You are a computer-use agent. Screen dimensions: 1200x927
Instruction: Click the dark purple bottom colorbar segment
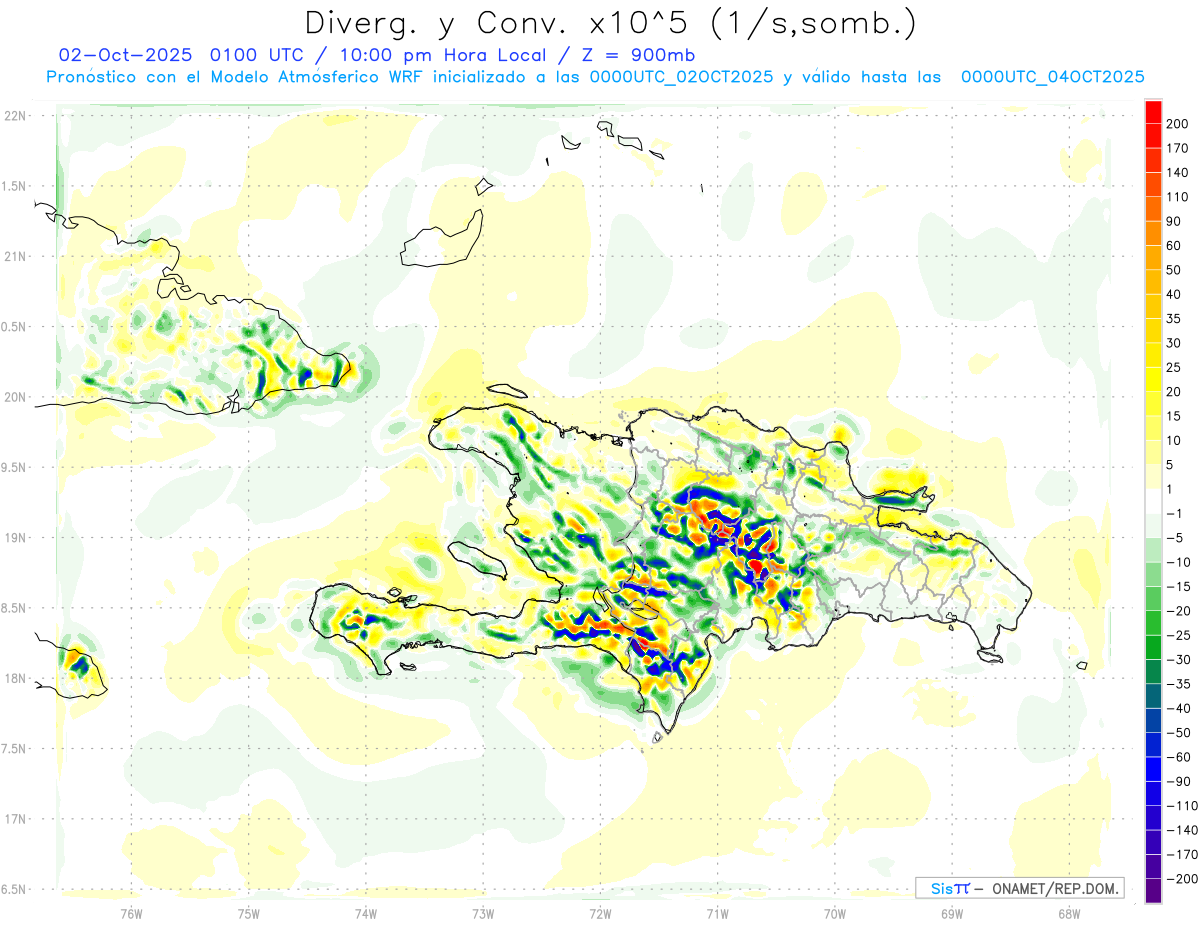pyautogui.click(x=1153, y=890)
